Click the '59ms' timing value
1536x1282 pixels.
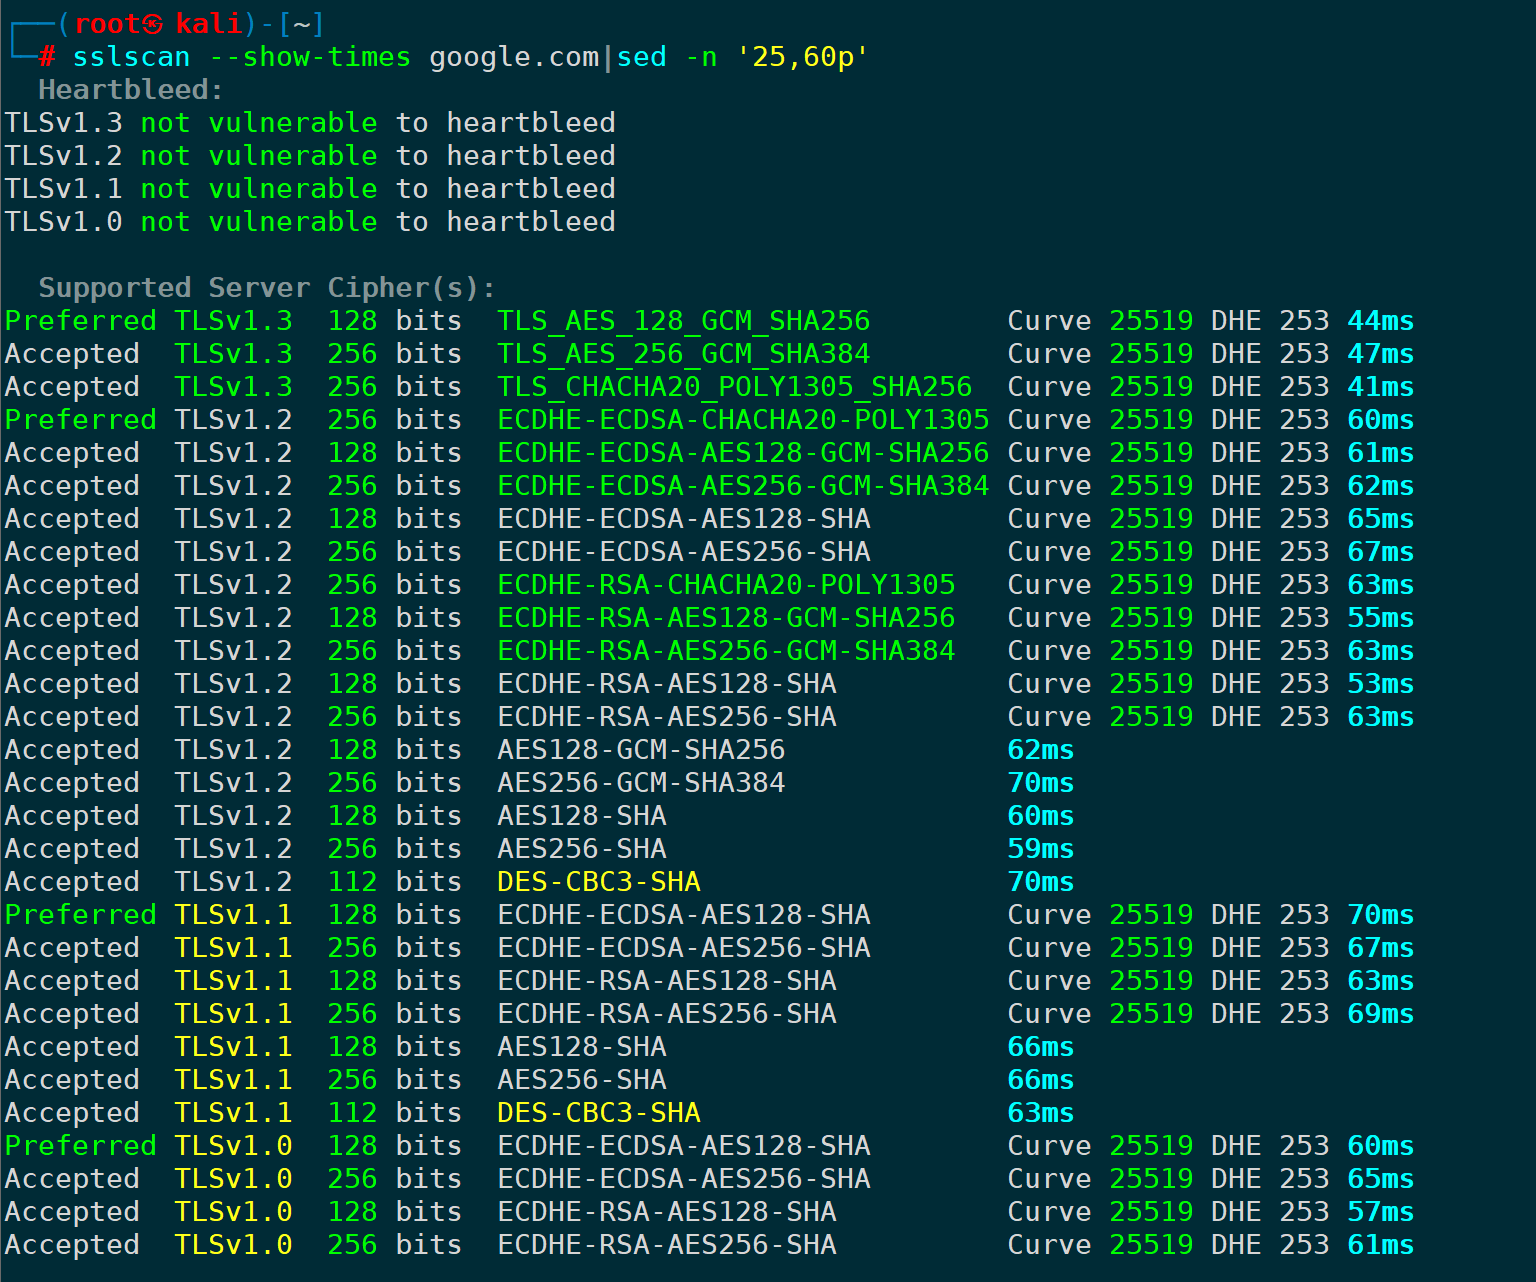point(1041,849)
